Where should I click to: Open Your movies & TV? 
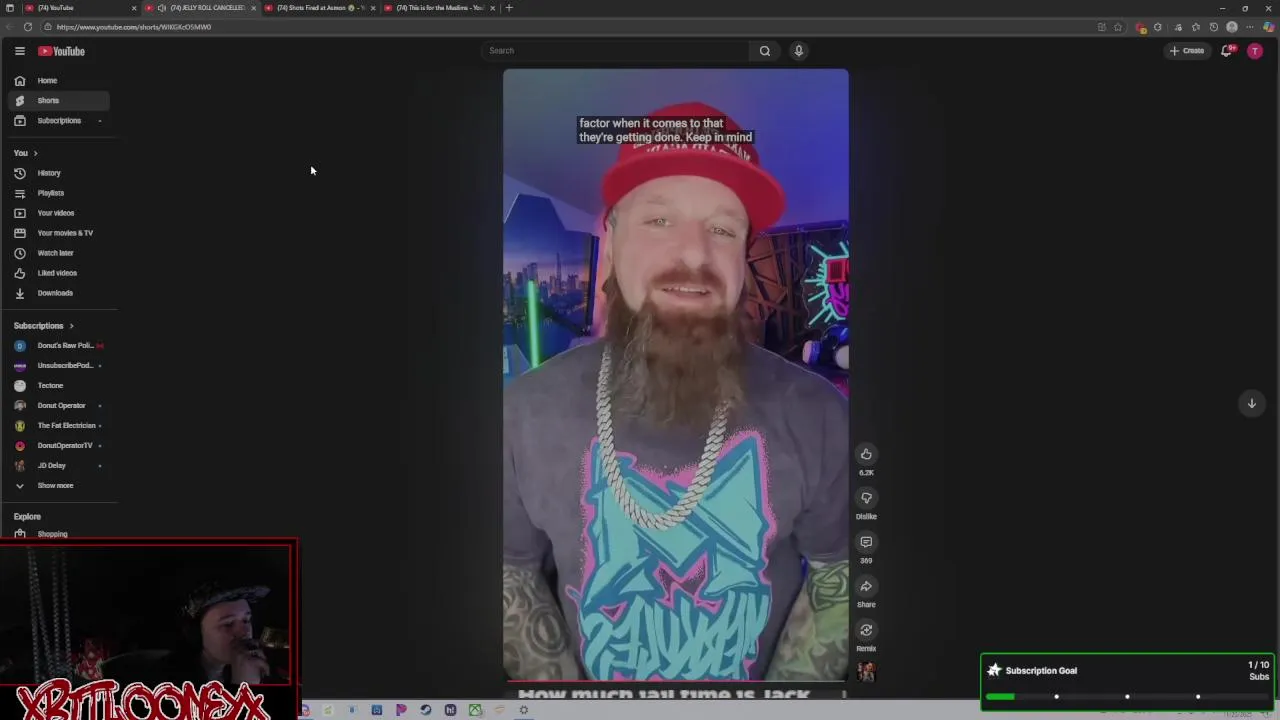click(x=59, y=233)
